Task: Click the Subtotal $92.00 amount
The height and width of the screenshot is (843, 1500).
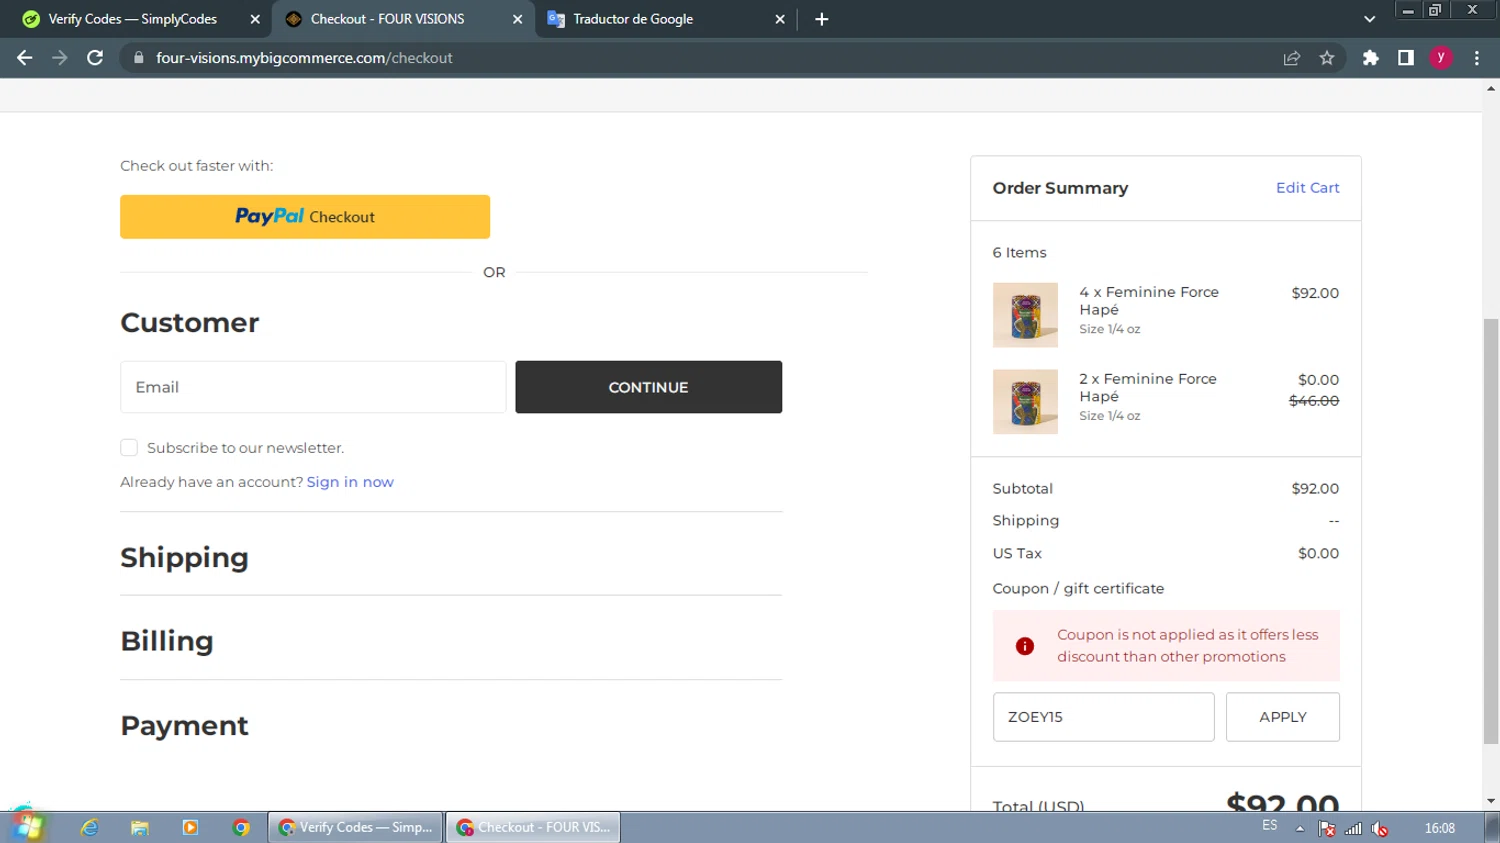Action: (x=1315, y=489)
